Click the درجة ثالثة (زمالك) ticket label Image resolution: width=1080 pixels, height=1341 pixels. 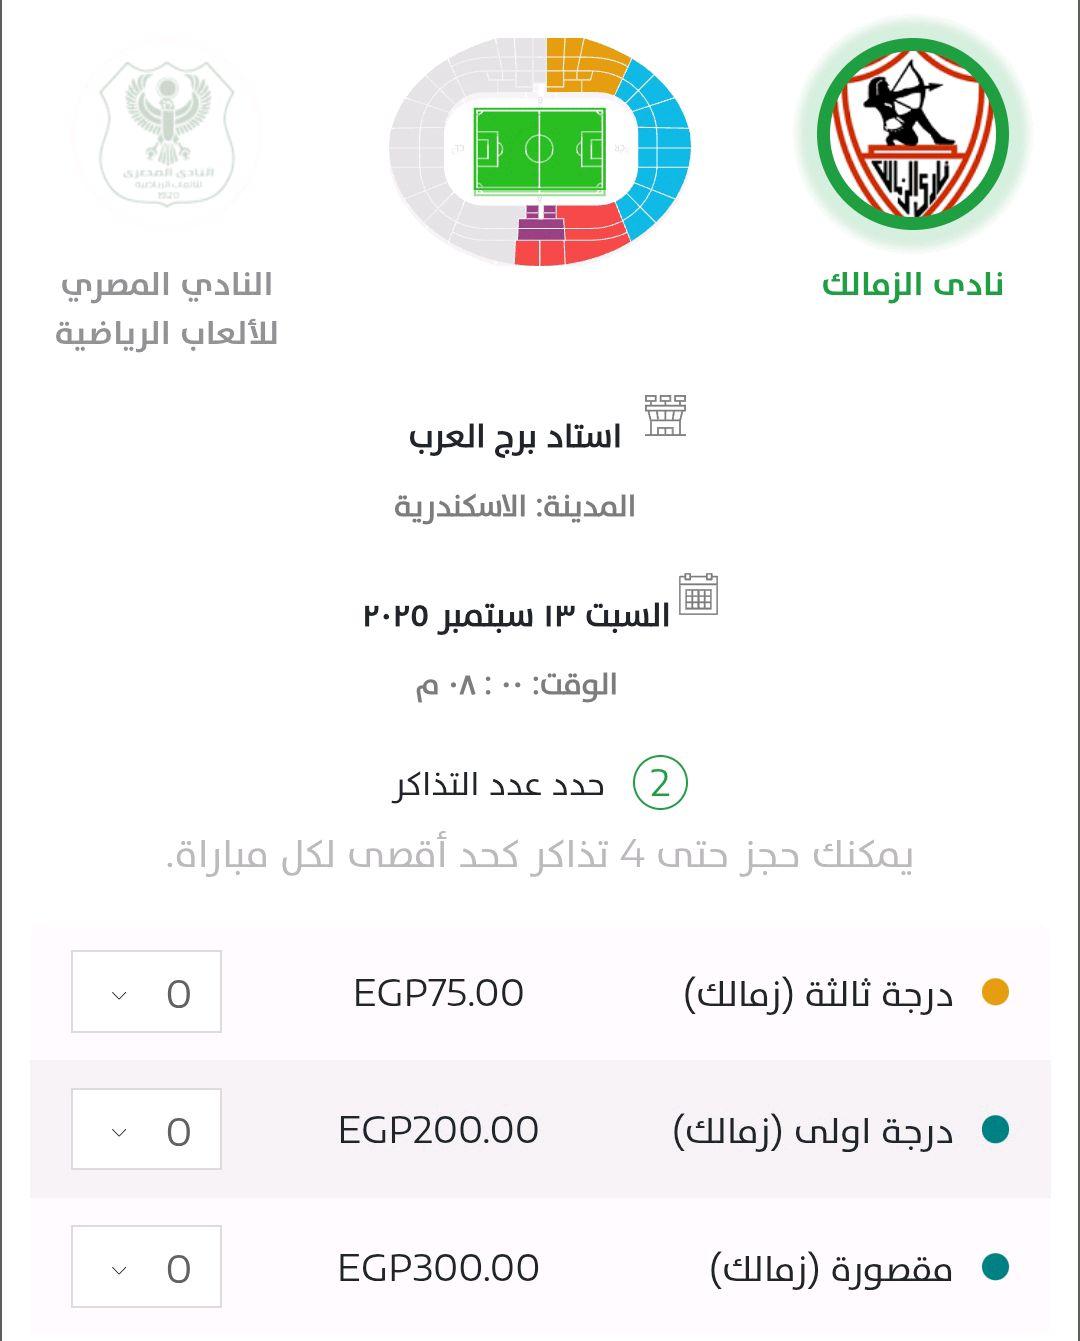(818, 994)
